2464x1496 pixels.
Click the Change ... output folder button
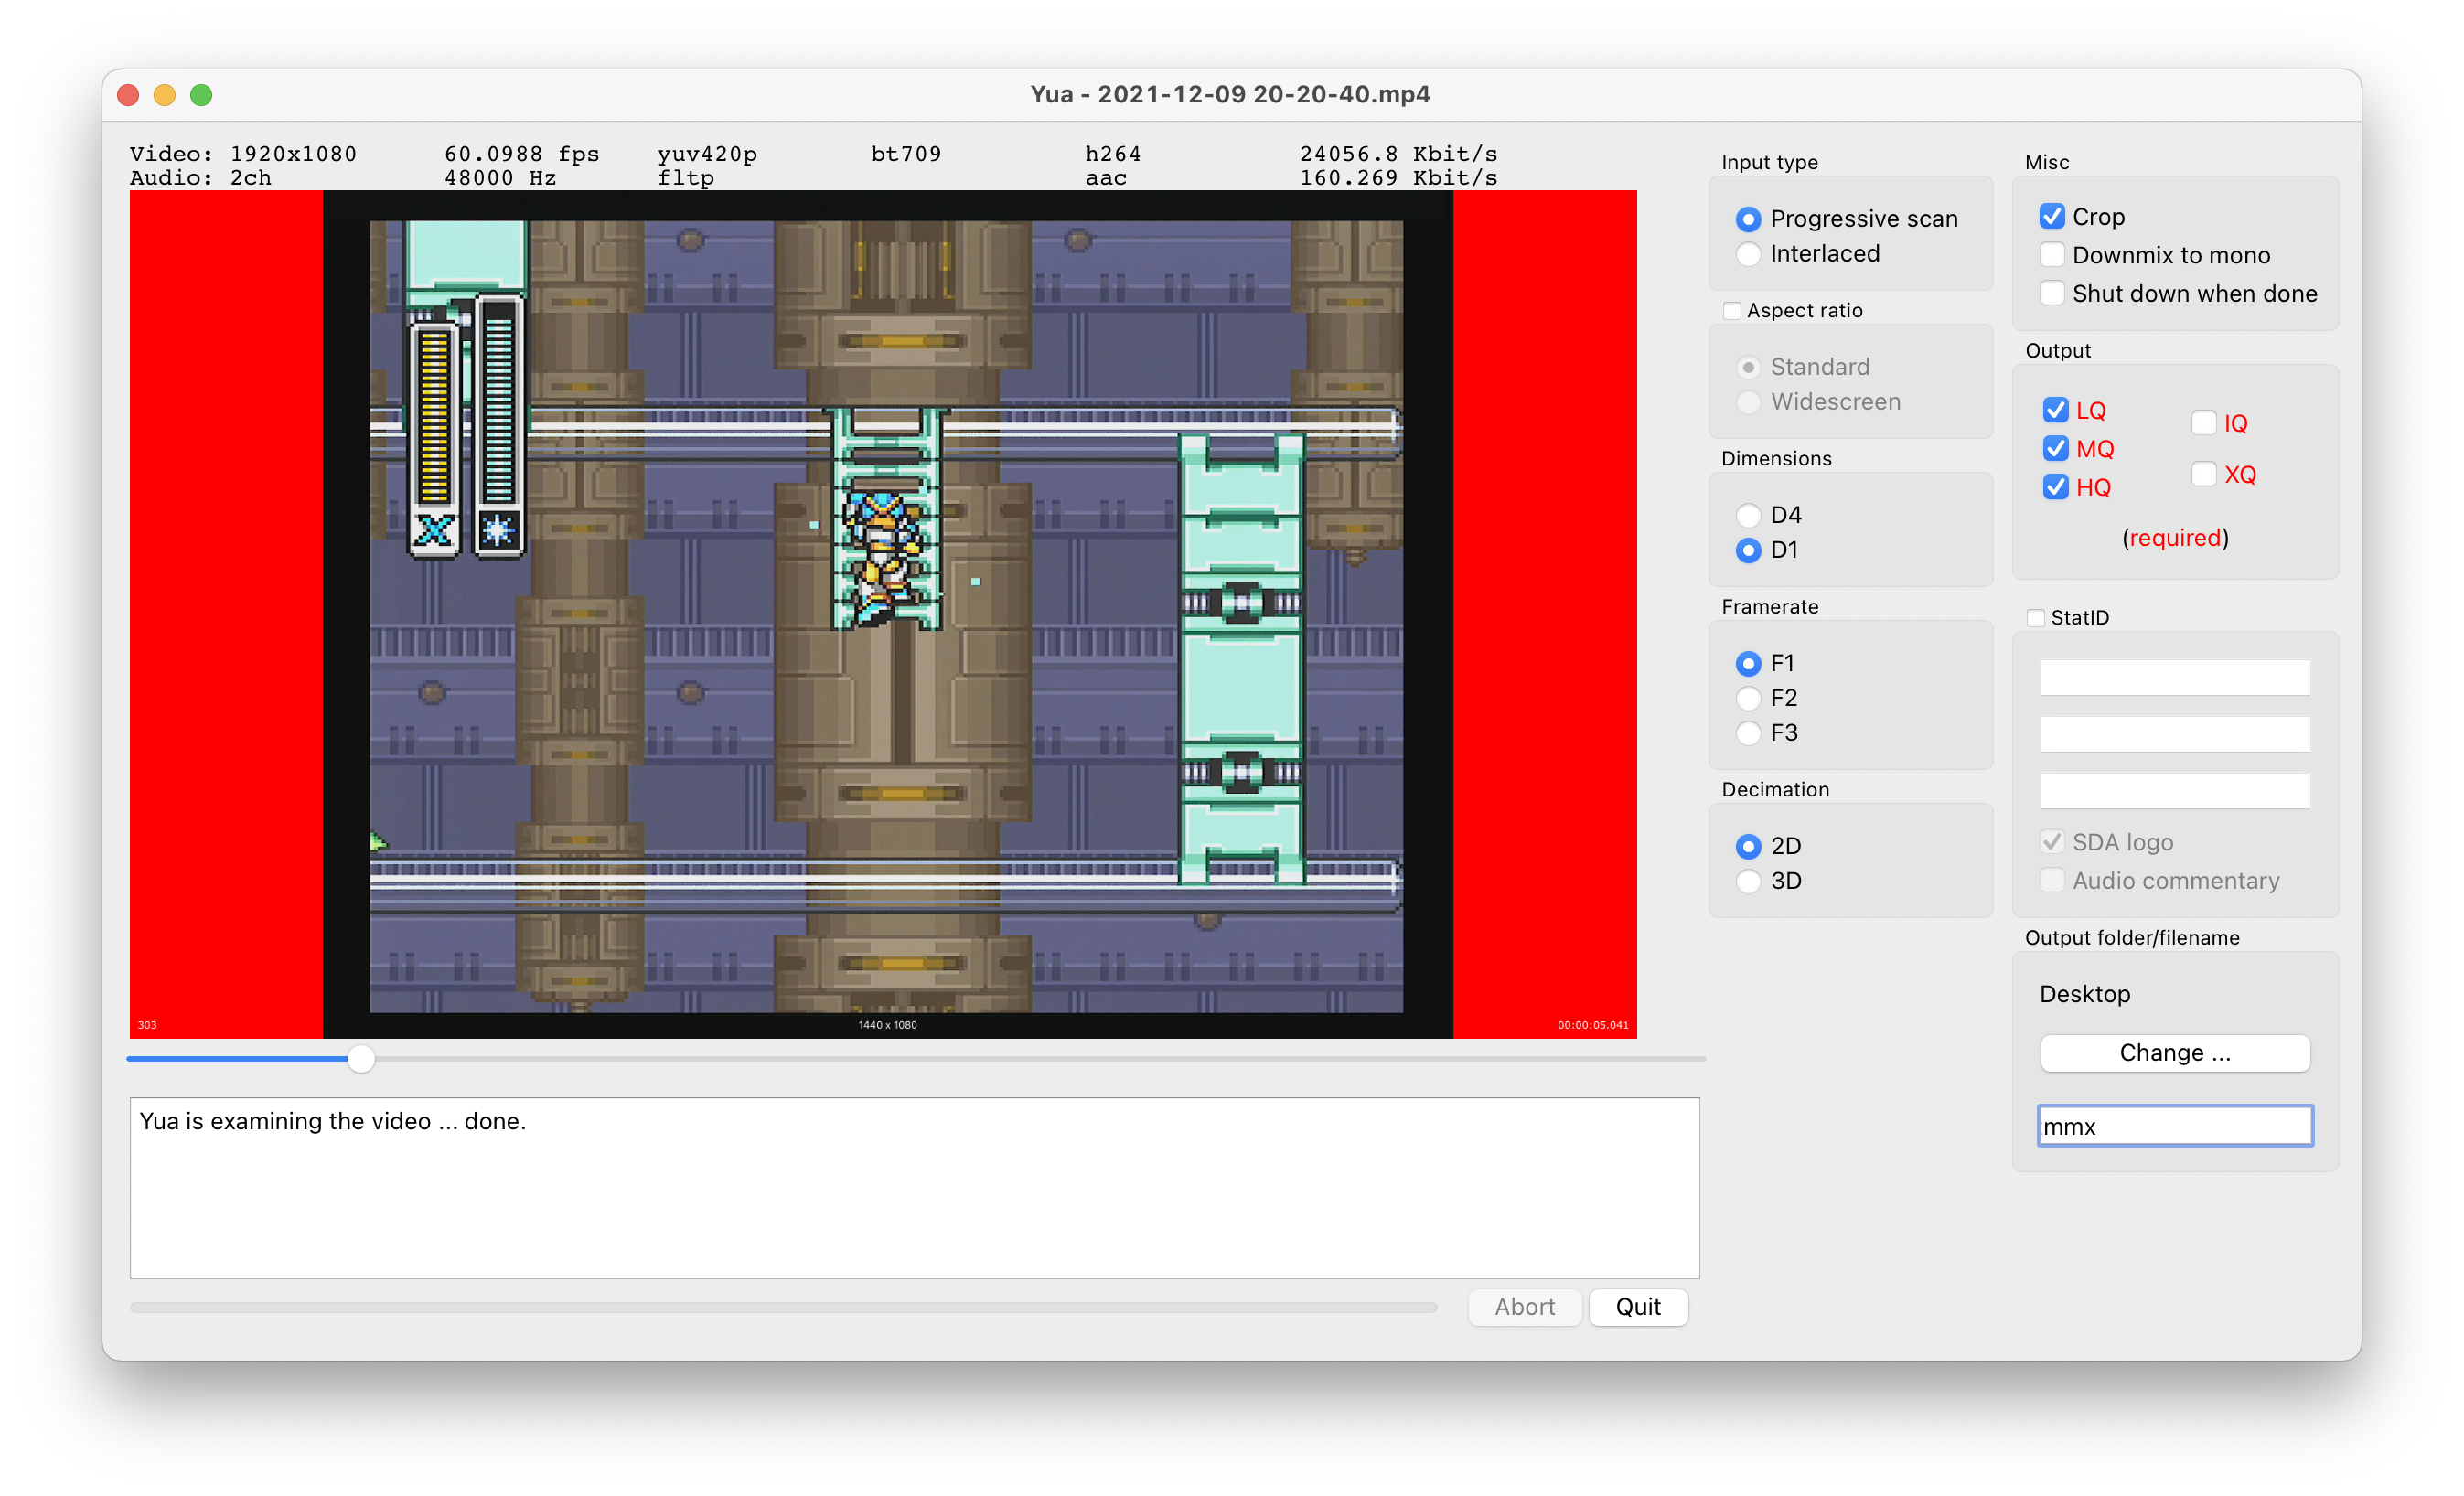(2174, 1053)
